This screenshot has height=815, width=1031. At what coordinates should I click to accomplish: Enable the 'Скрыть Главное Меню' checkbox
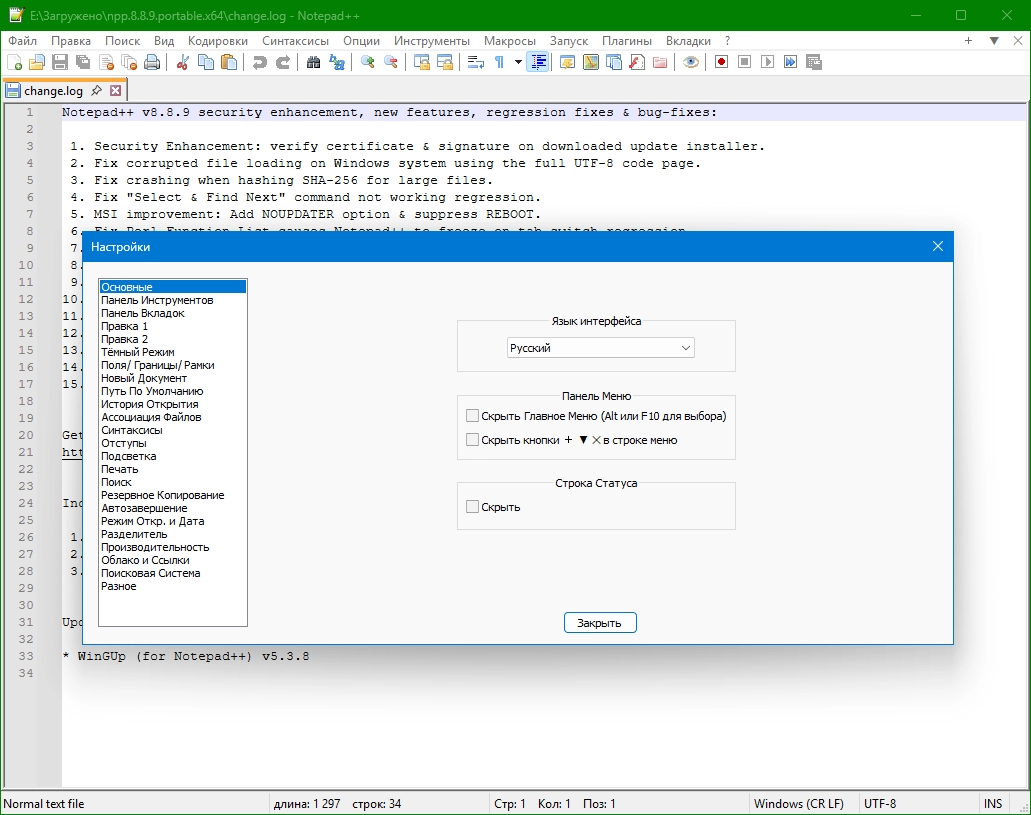[x=472, y=416]
